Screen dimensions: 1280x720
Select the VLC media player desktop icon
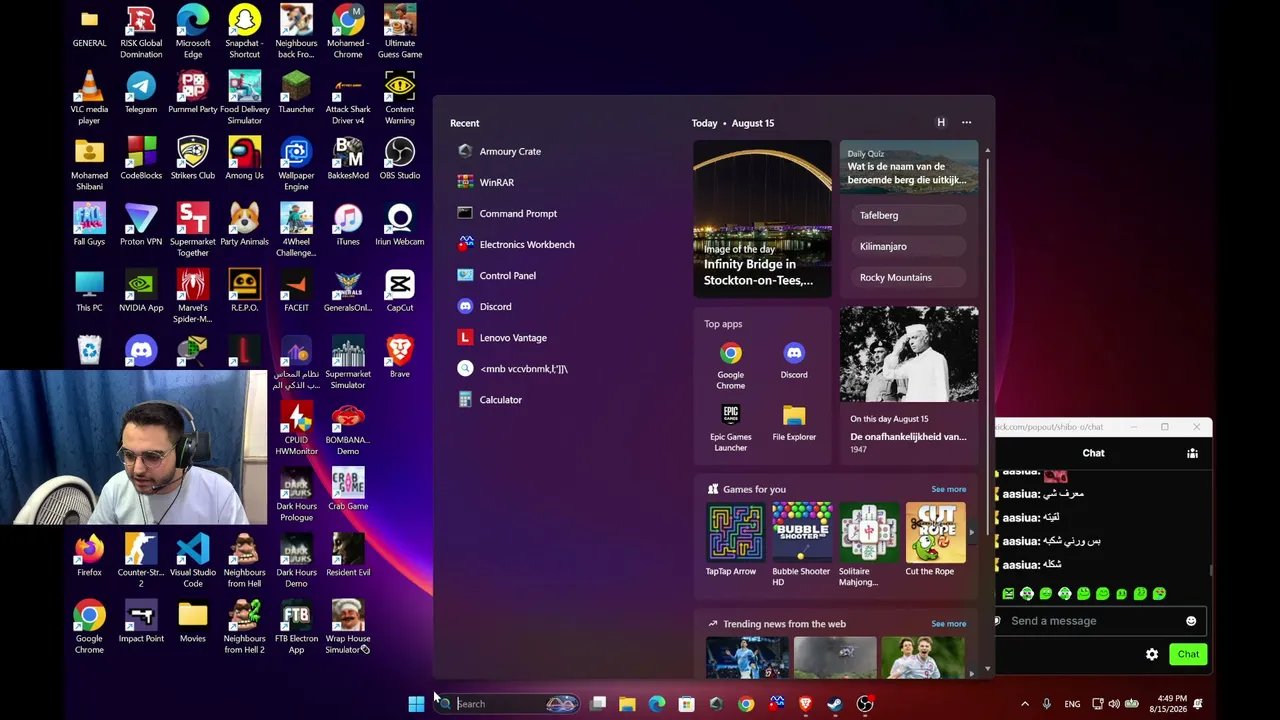[x=89, y=98]
